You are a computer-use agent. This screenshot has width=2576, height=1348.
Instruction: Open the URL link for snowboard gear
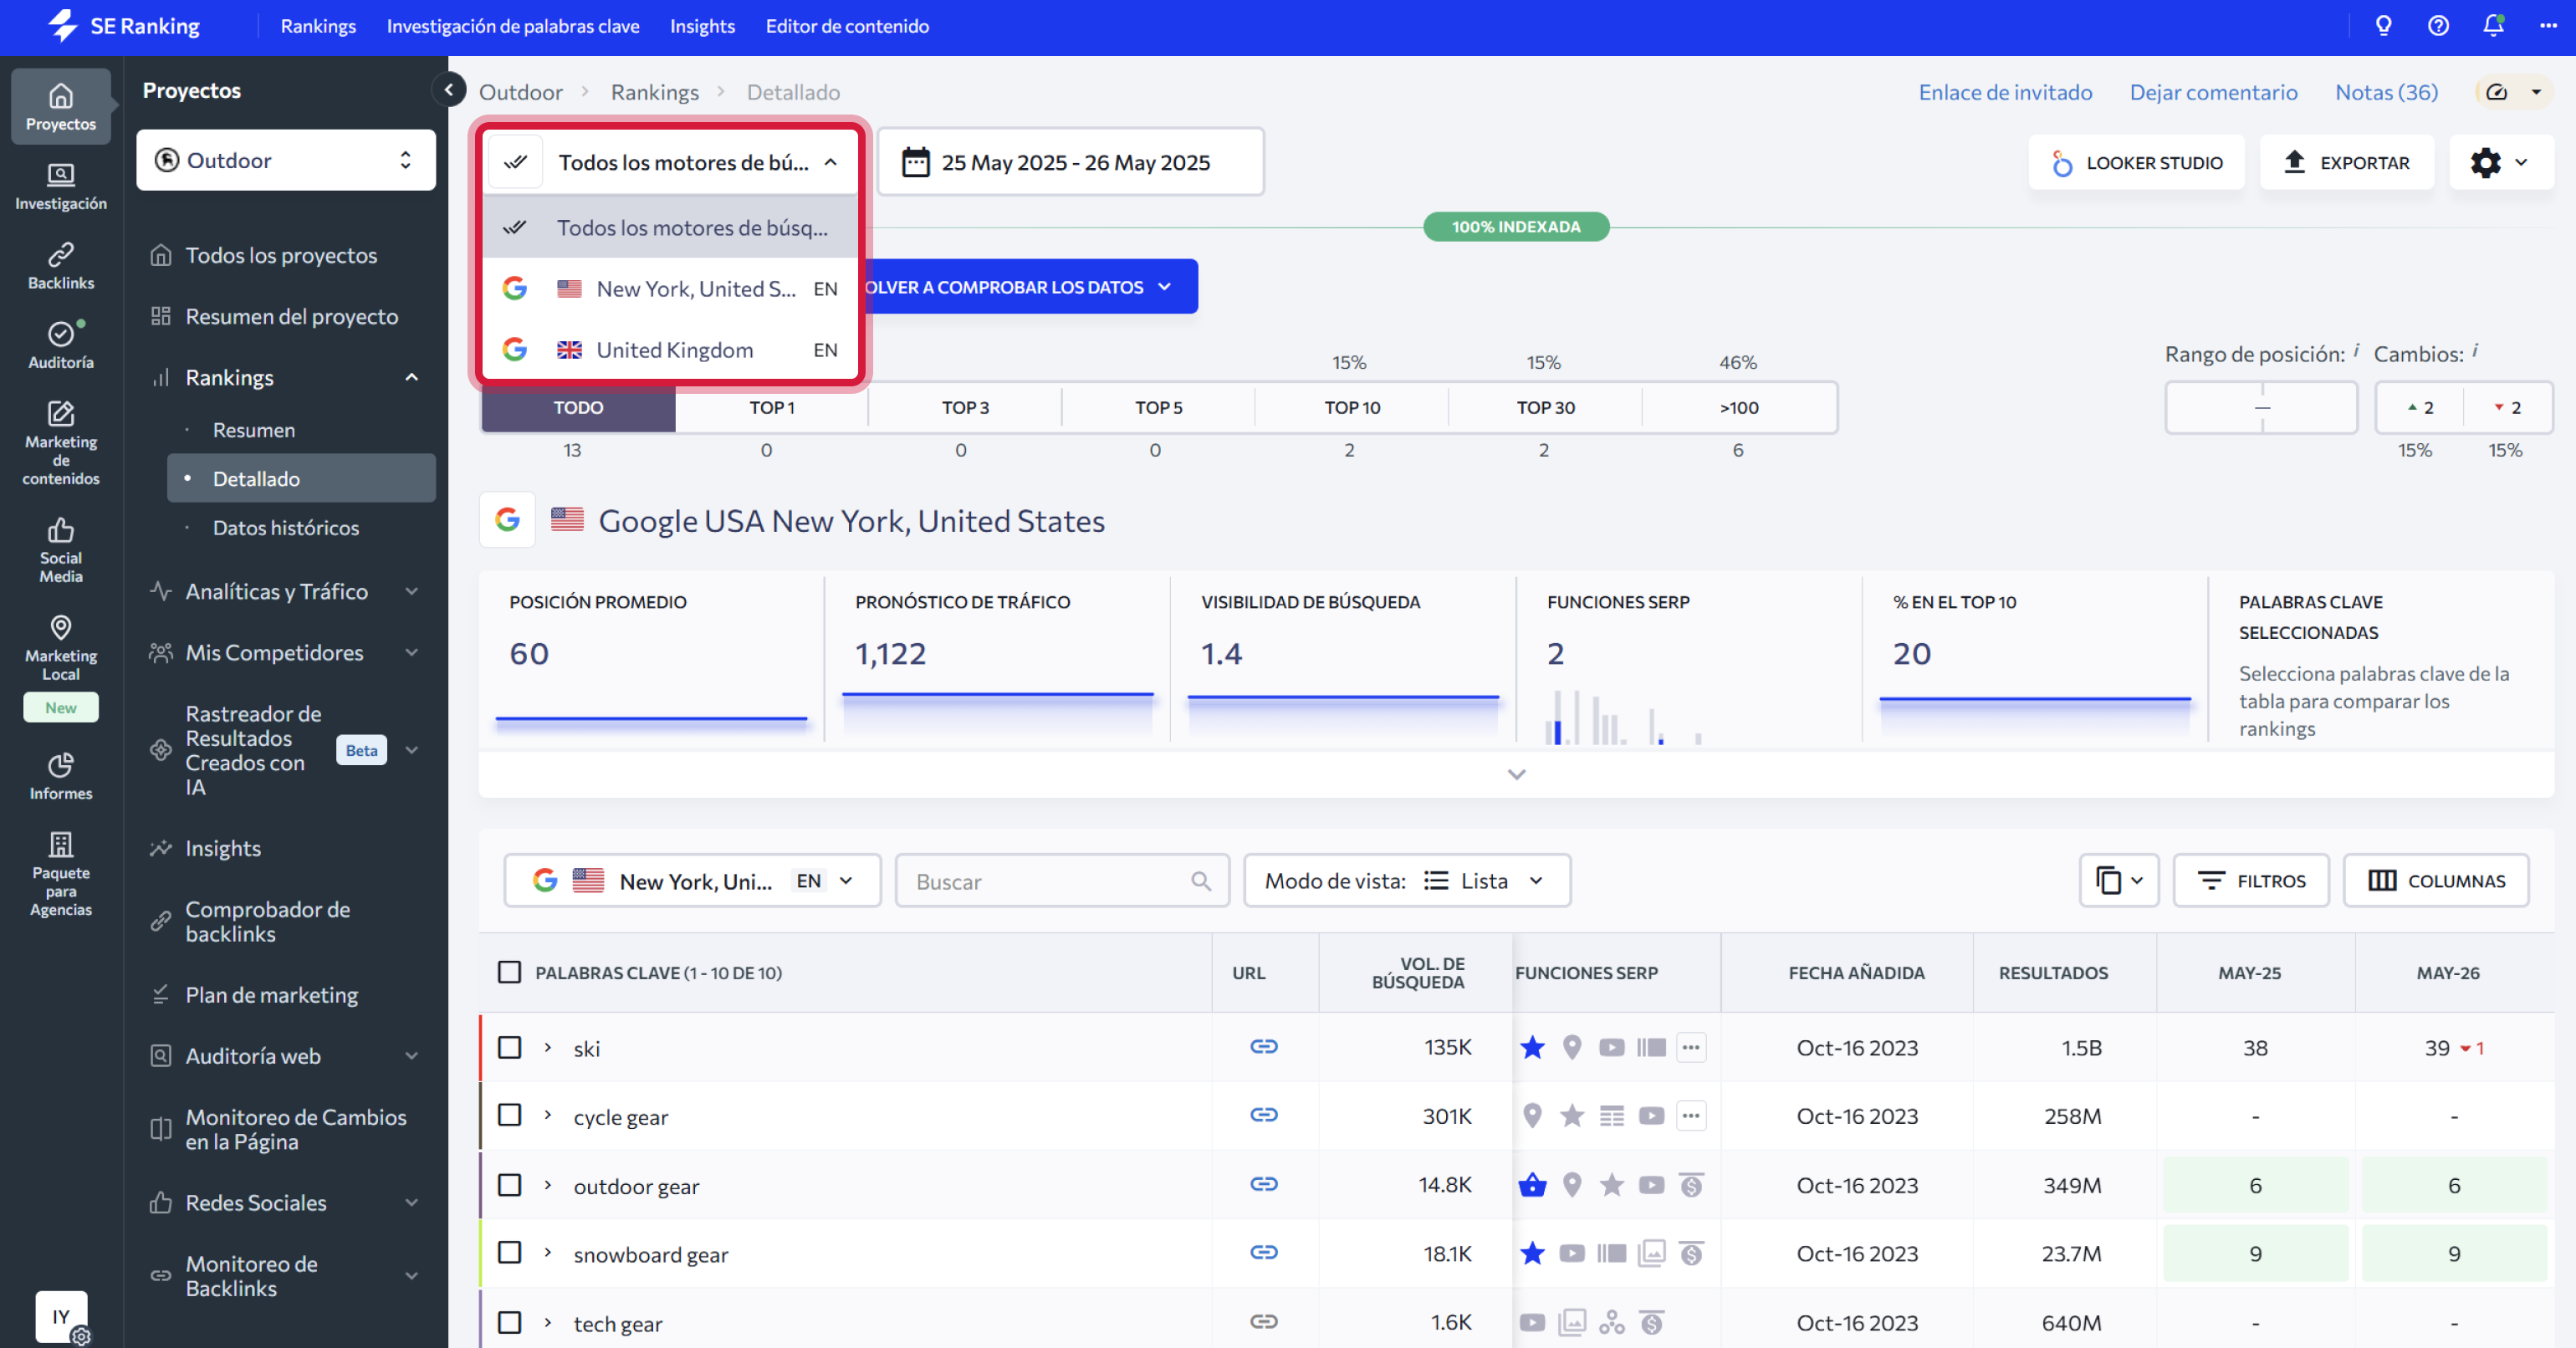pos(1264,1252)
